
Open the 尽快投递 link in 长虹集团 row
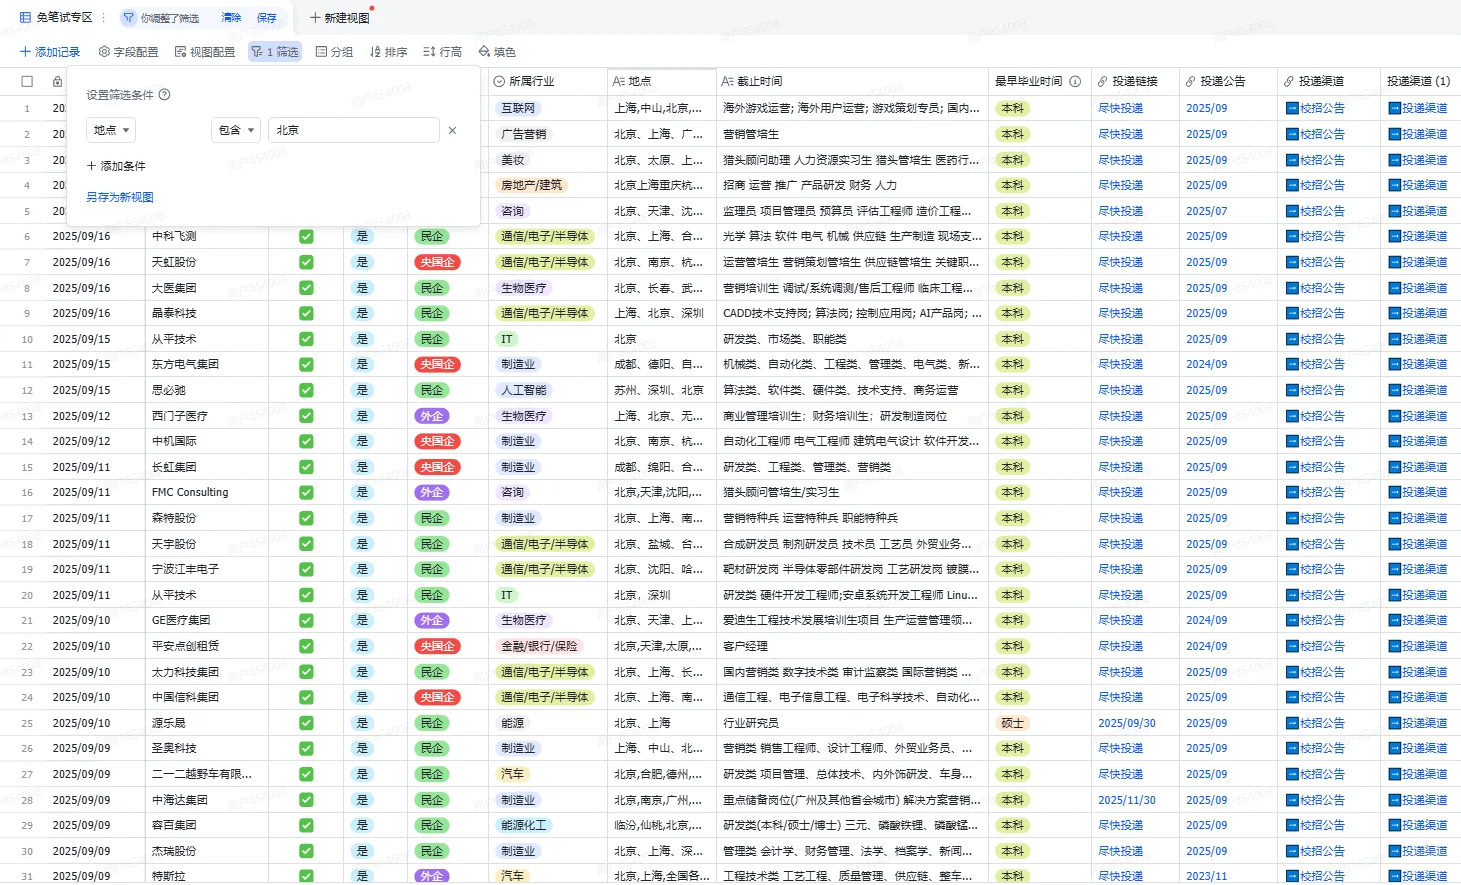[x=1121, y=467]
